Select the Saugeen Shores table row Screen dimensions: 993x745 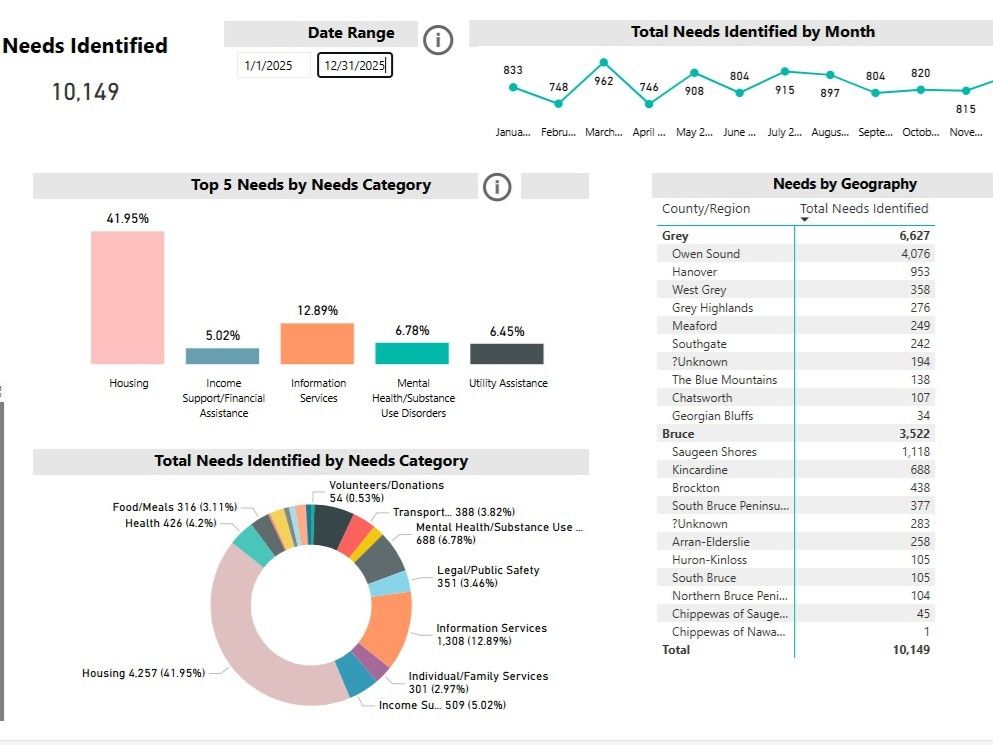point(714,452)
